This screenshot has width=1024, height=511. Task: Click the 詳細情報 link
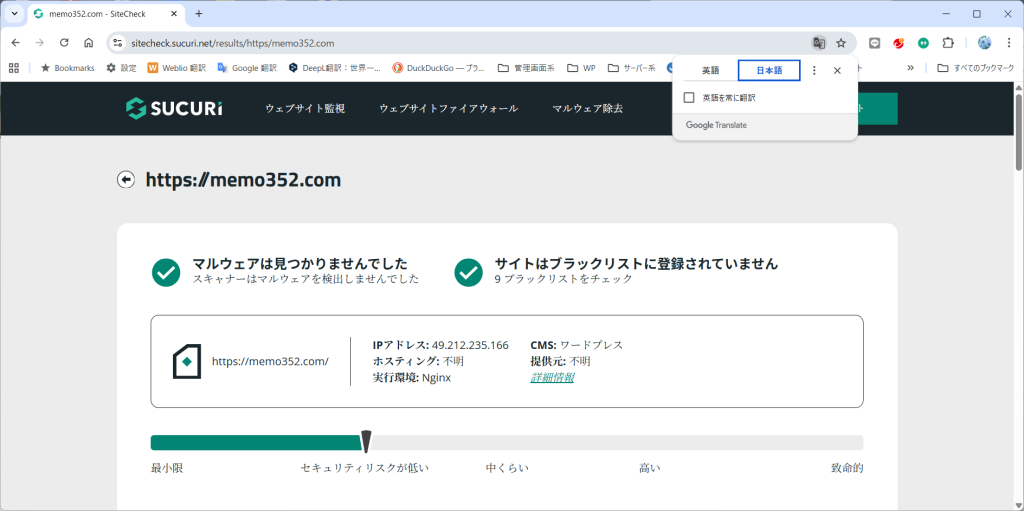[x=552, y=377]
